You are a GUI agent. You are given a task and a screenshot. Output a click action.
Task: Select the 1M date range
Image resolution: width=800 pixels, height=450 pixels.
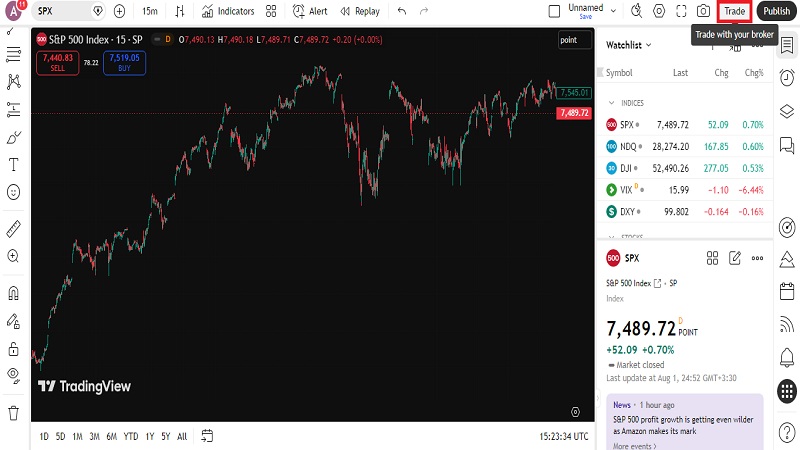[77, 436]
